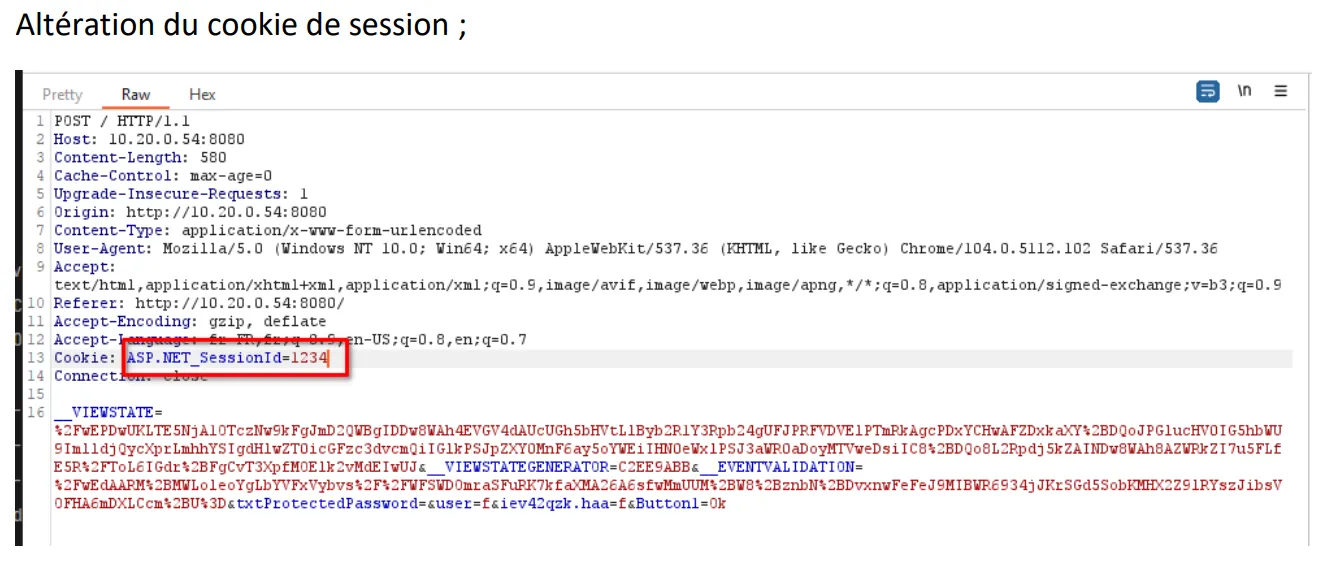This screenshot has width=1326, height=565.
Task: Toggle the show non-printable characters \n icon
Action: 1244,91
